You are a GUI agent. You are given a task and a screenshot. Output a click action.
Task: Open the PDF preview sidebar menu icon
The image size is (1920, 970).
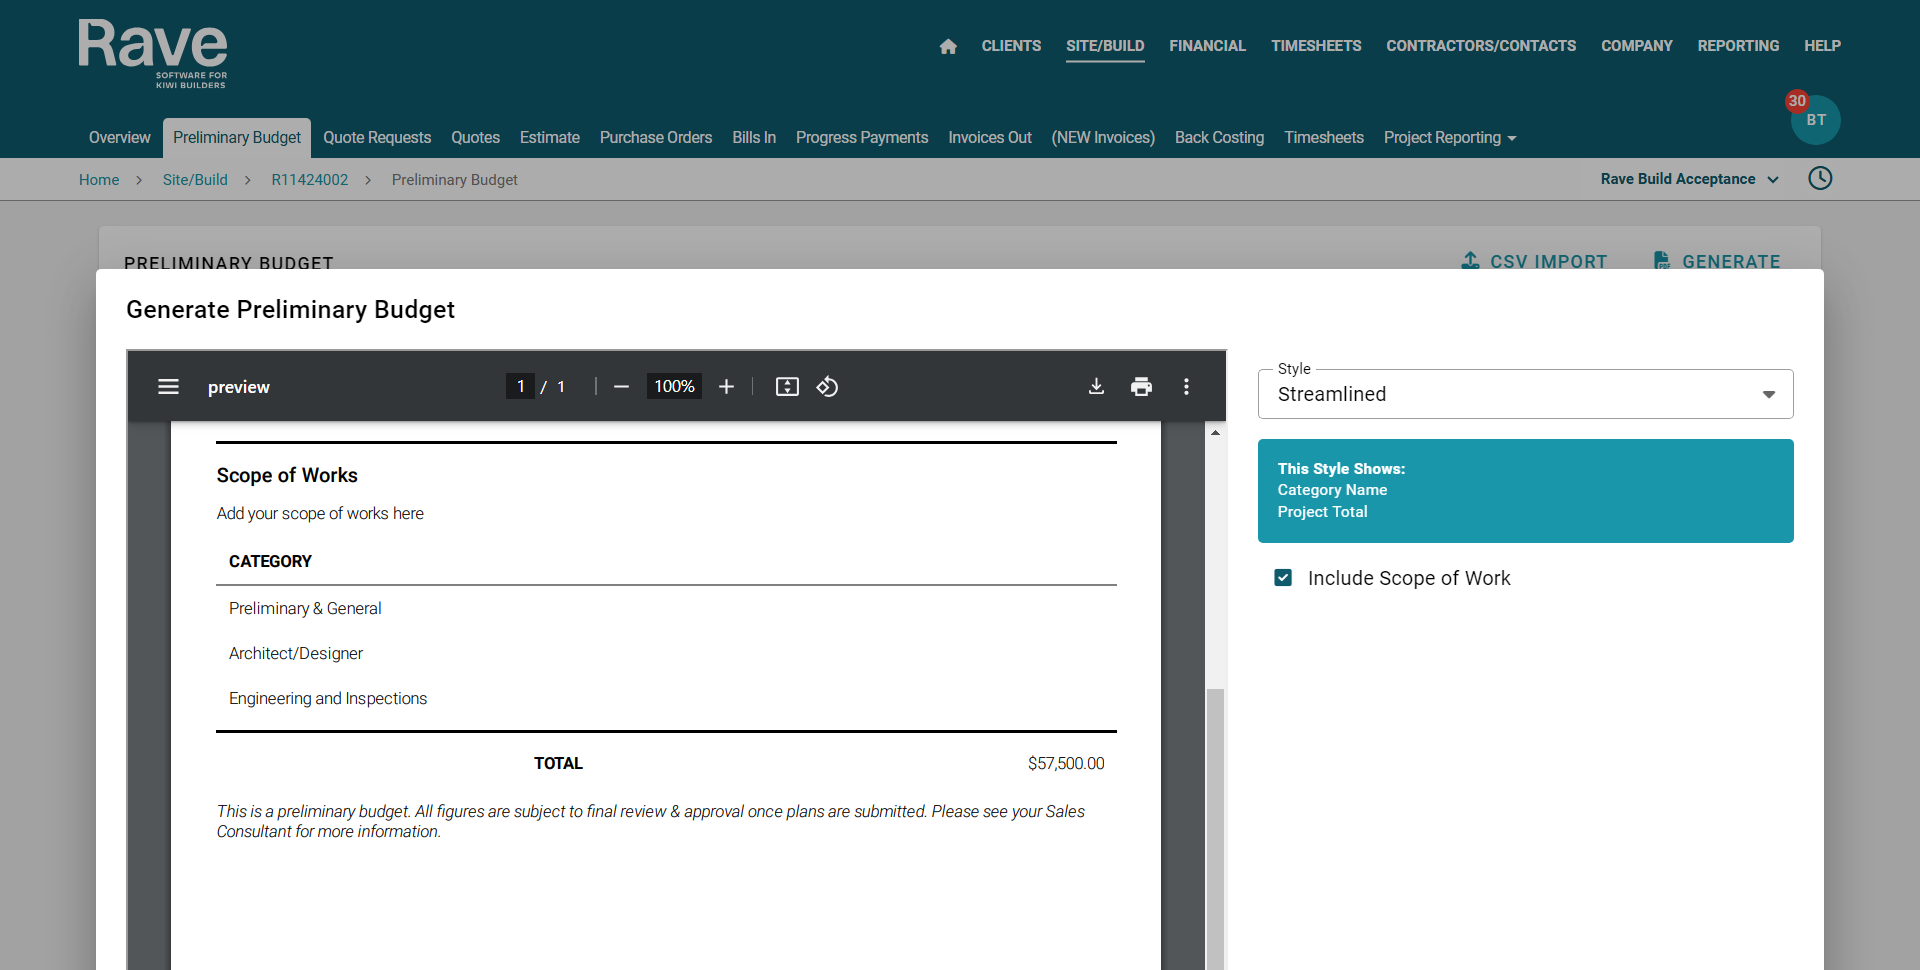168,387
